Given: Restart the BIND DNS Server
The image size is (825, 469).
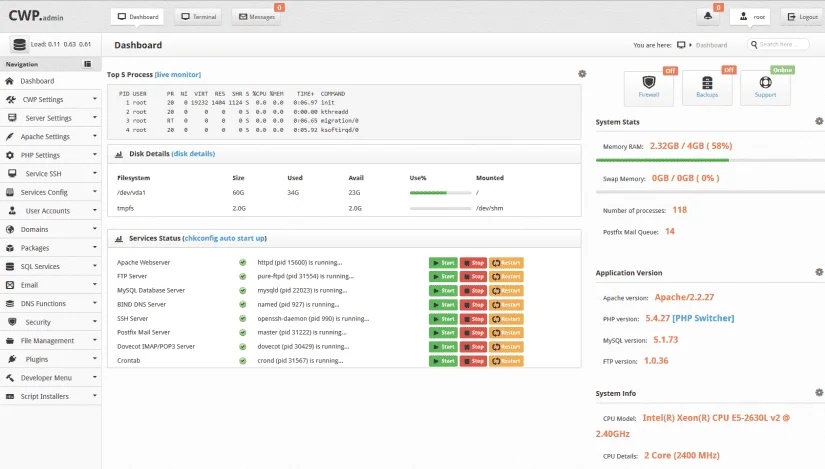Looking at the screenshot, I should coord(506,305).
